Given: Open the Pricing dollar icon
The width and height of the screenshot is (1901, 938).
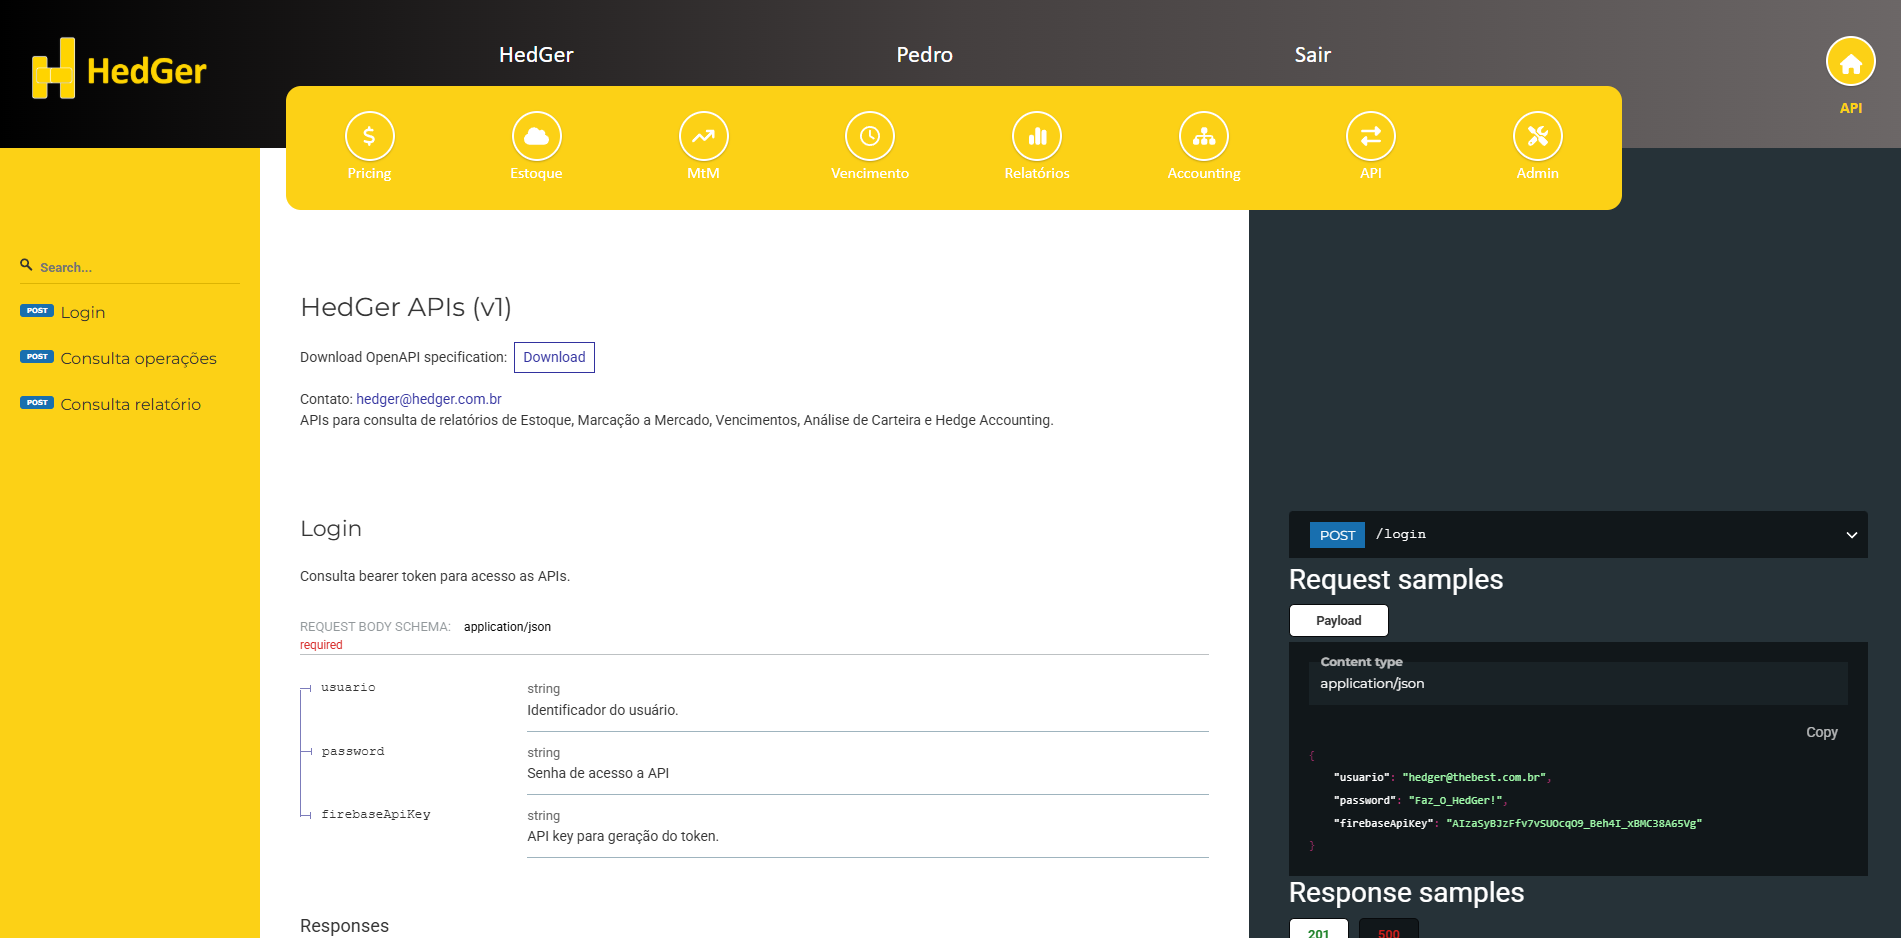Looking at the screenshot, I should point(369,136).
